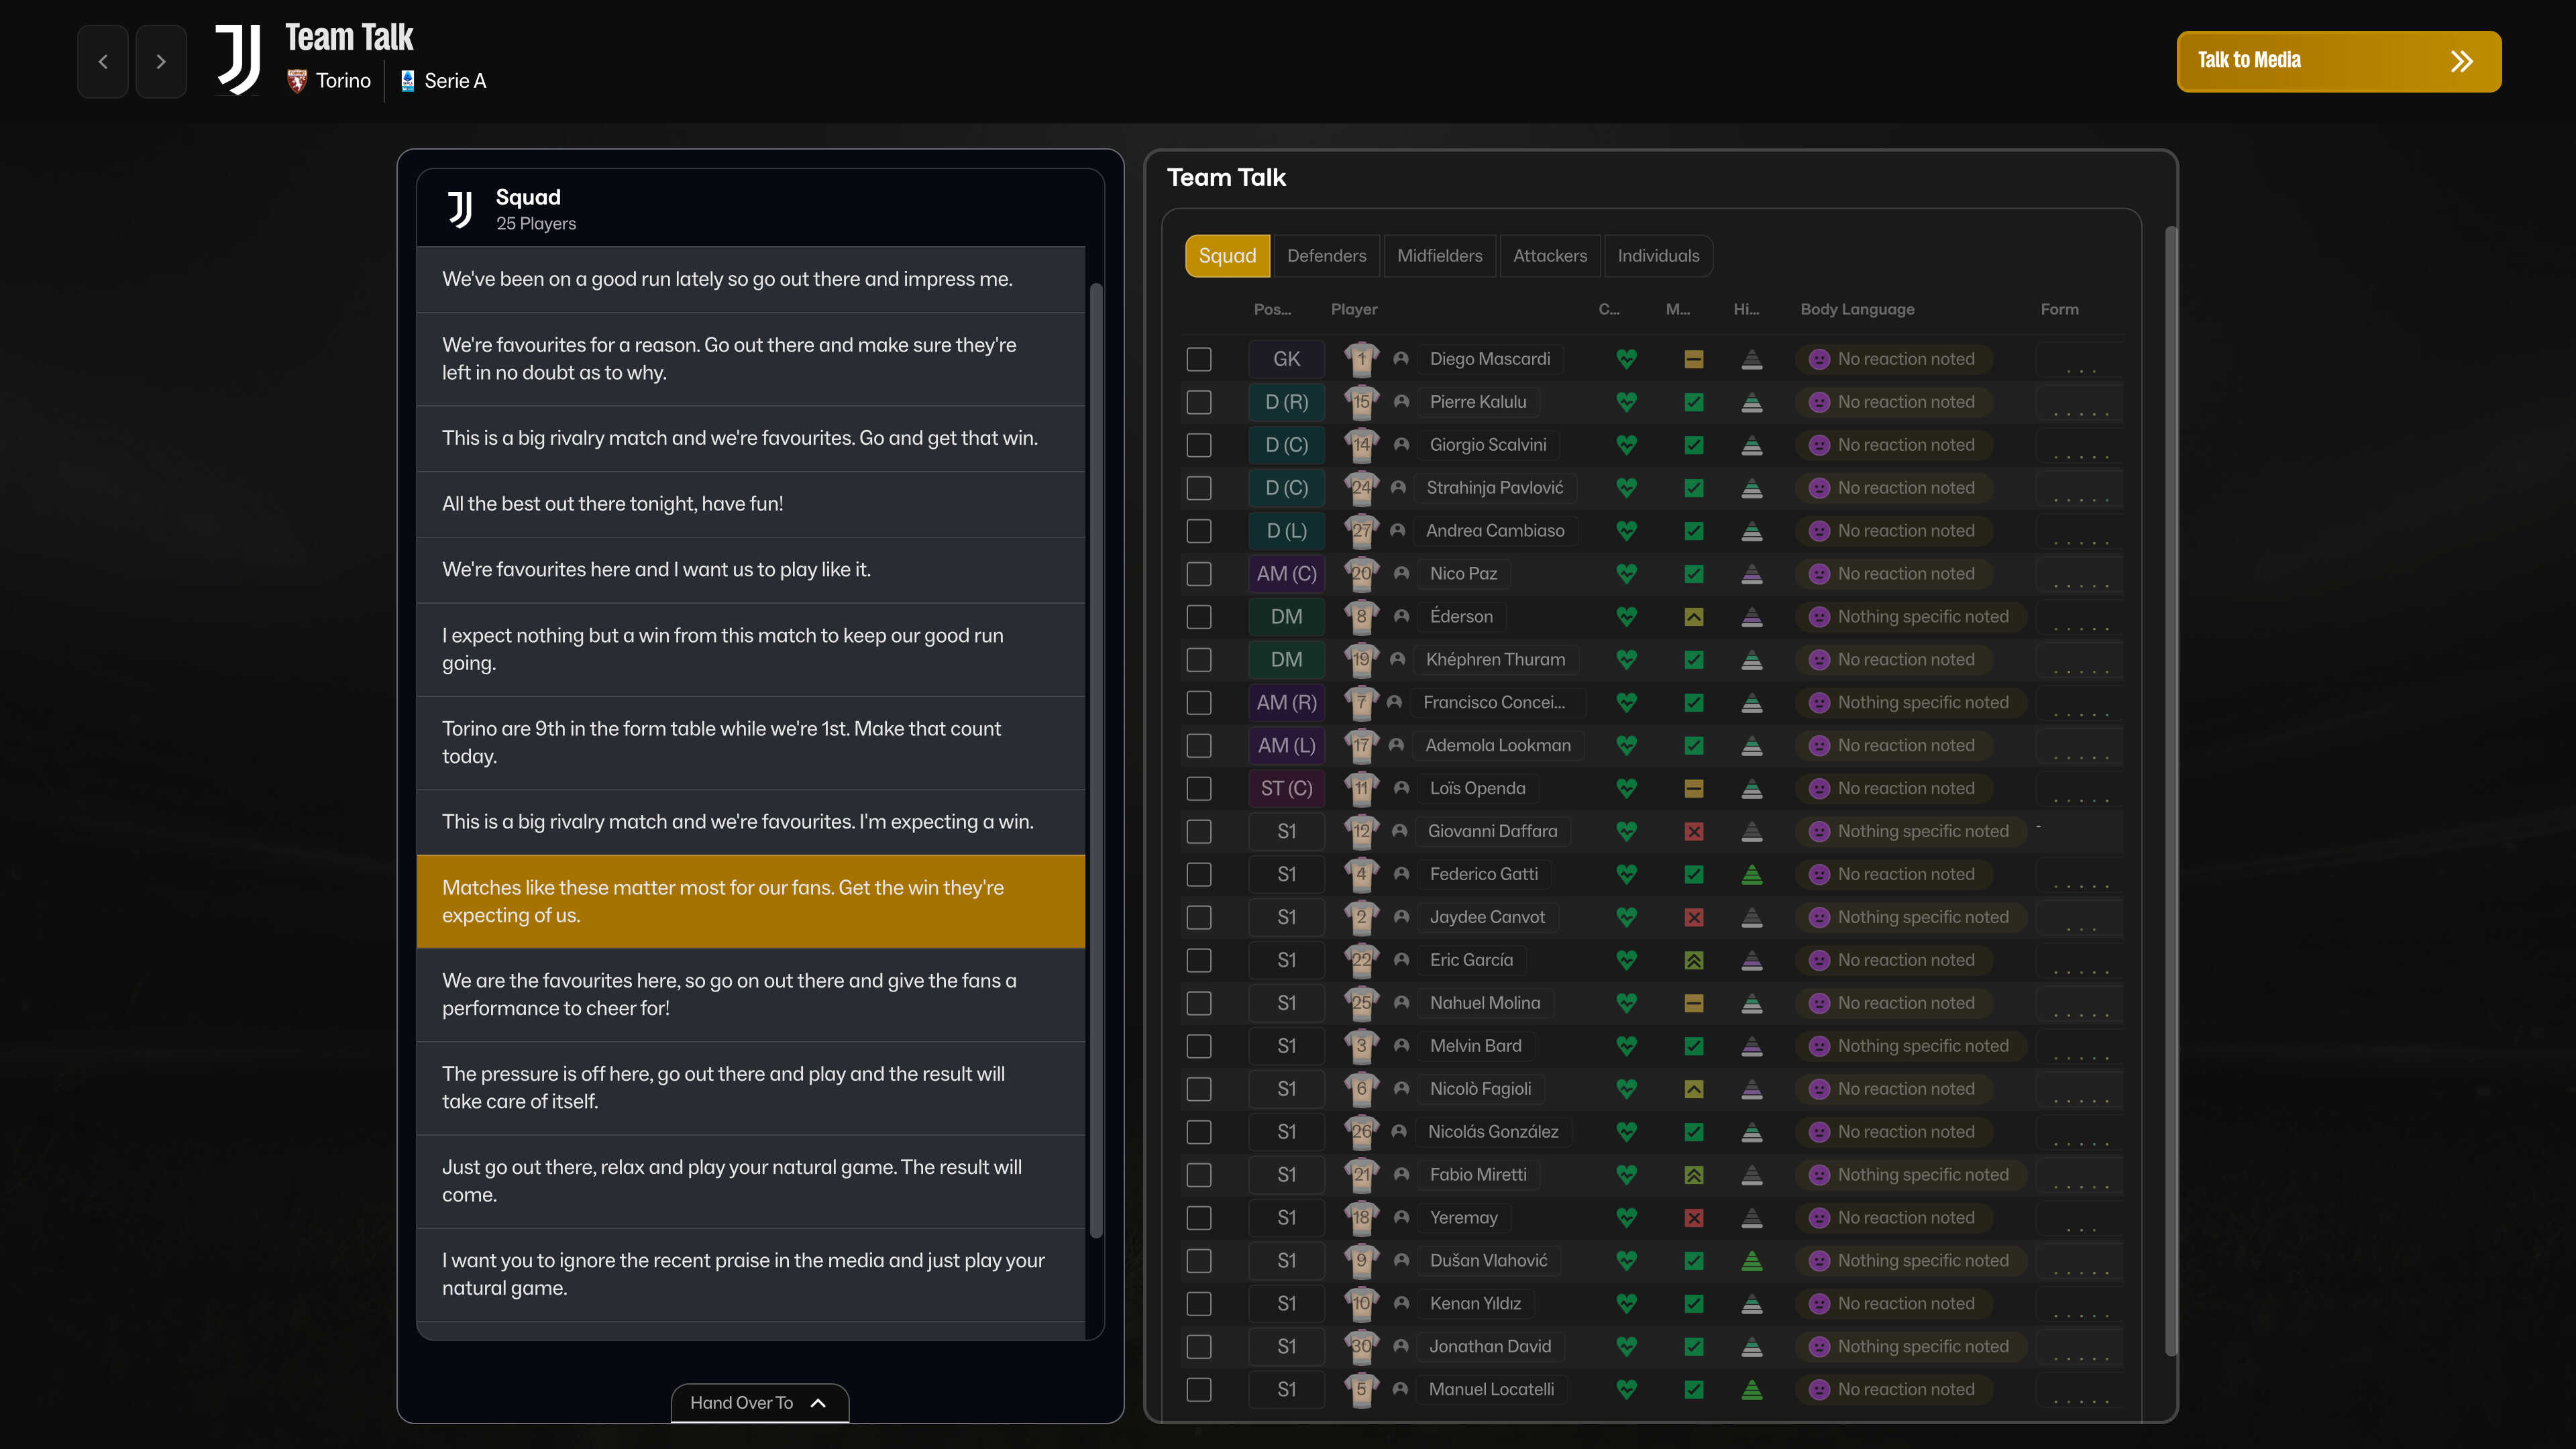This screenshot has width=2576, height=1449.
Task: Click the back navigation arrow
Action: [103, 62]
